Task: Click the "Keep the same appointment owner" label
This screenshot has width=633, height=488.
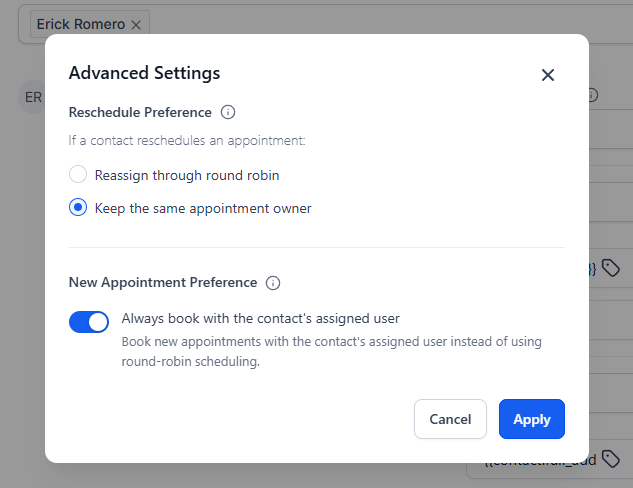Action: pyautogui.click(x=203, y=208)
